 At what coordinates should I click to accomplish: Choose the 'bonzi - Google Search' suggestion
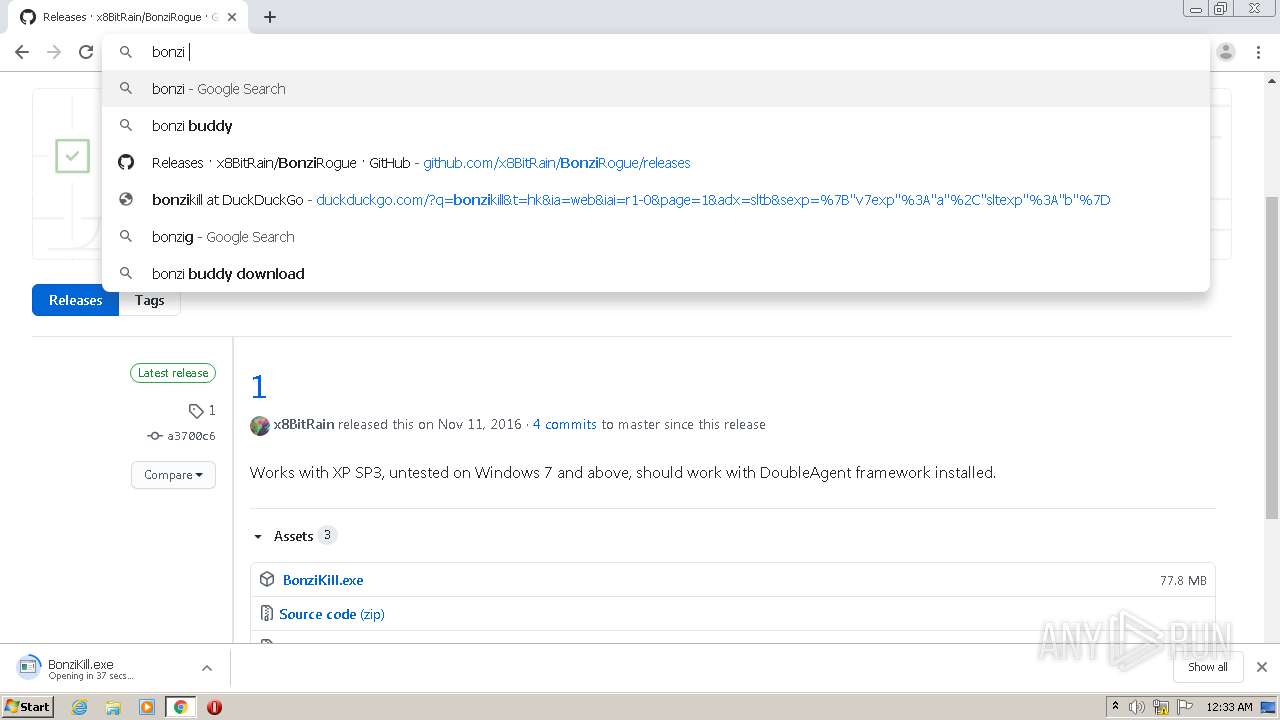[x=655, y=89]
